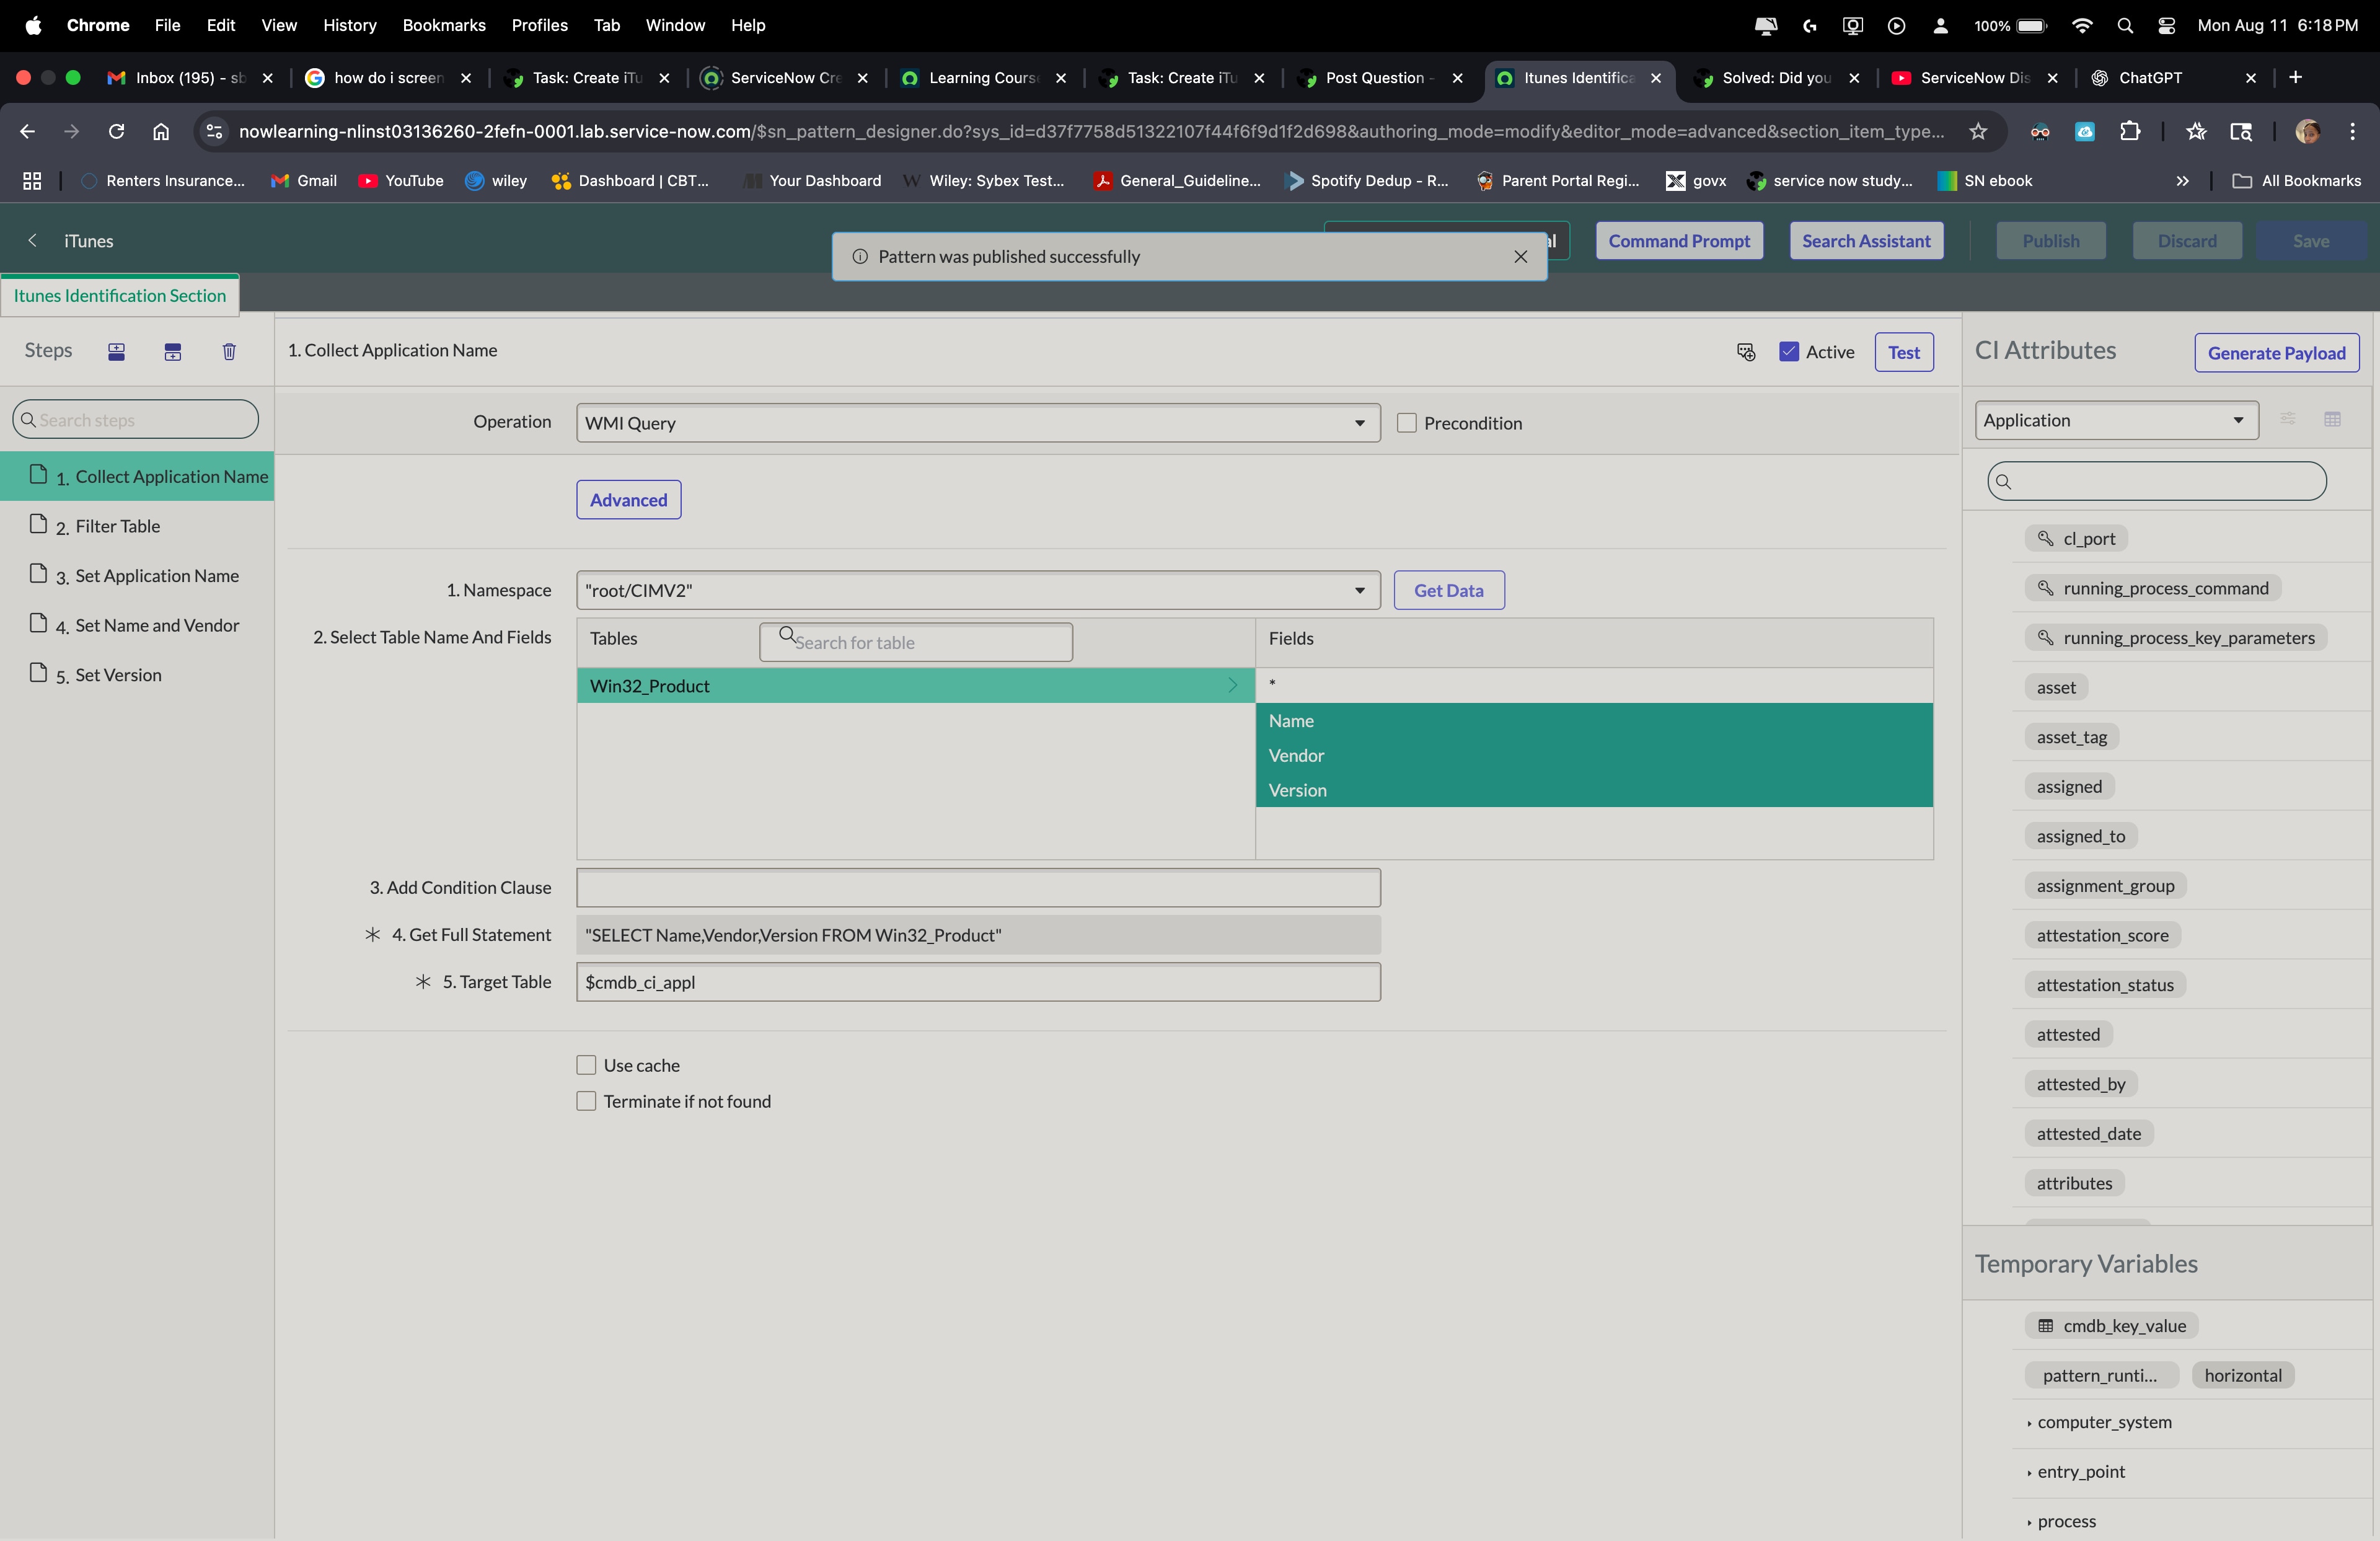Click the cl_port key attribute icon

click(2045, 538)
